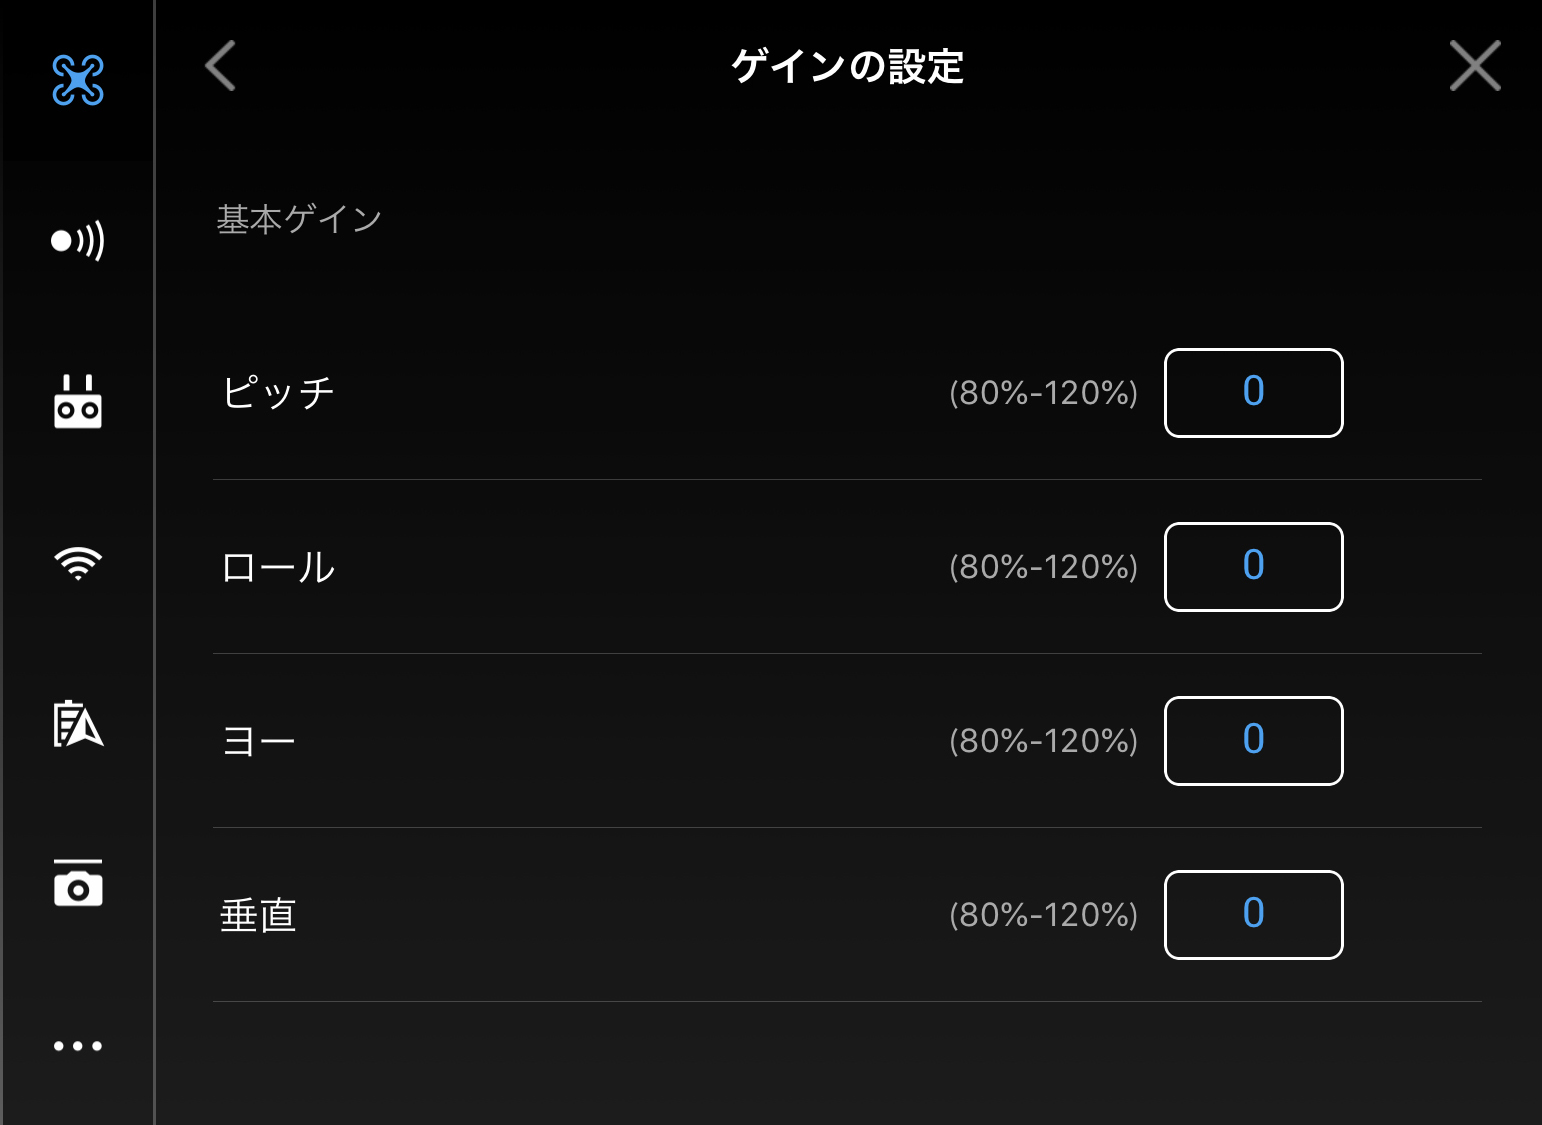Select the ロール gain value field
The image size is (1542, 1125).
coord(1253,567)
